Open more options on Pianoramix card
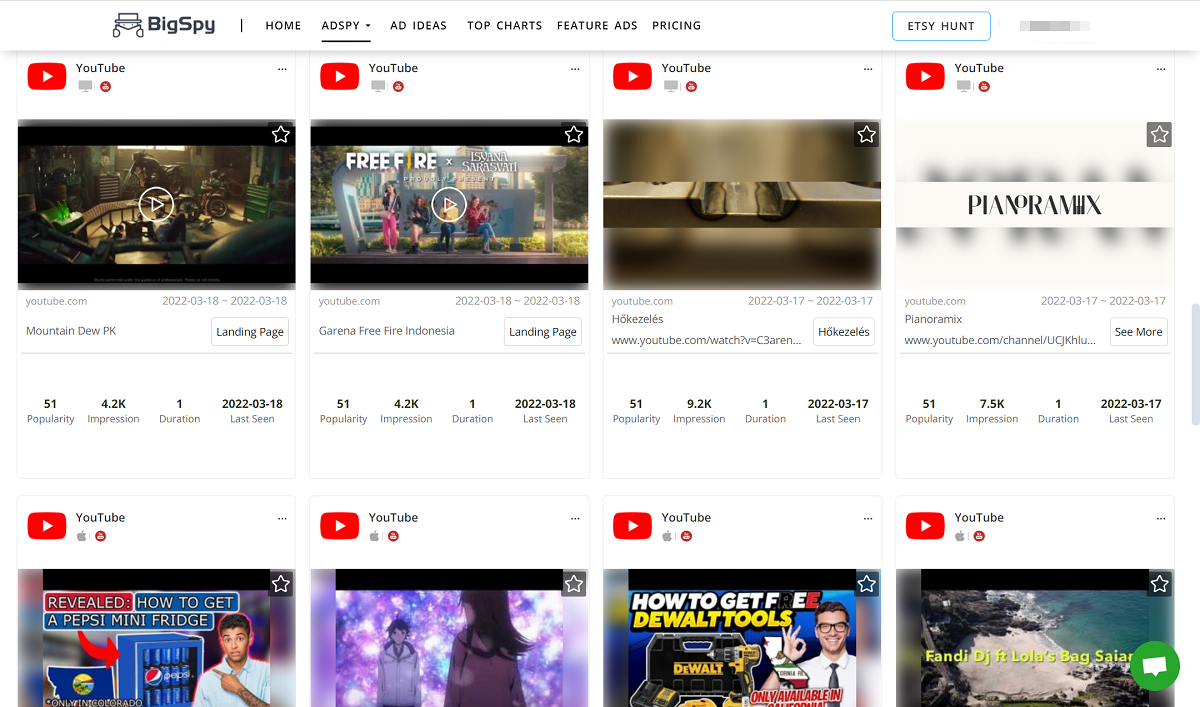This screenshot has height=707, width=1200. point(1161,69)
